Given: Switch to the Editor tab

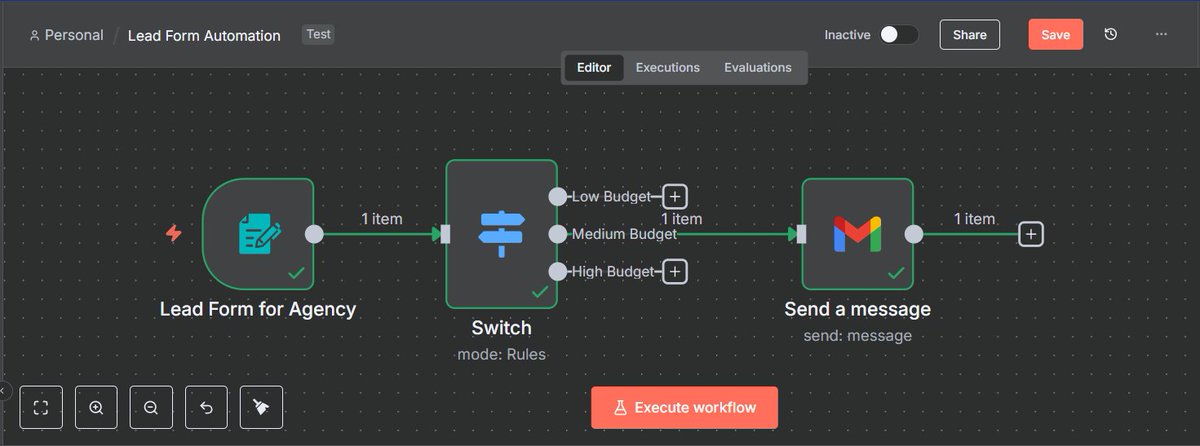Looking at the screenshot, I should pyautogui.click(x=594, y=68).
